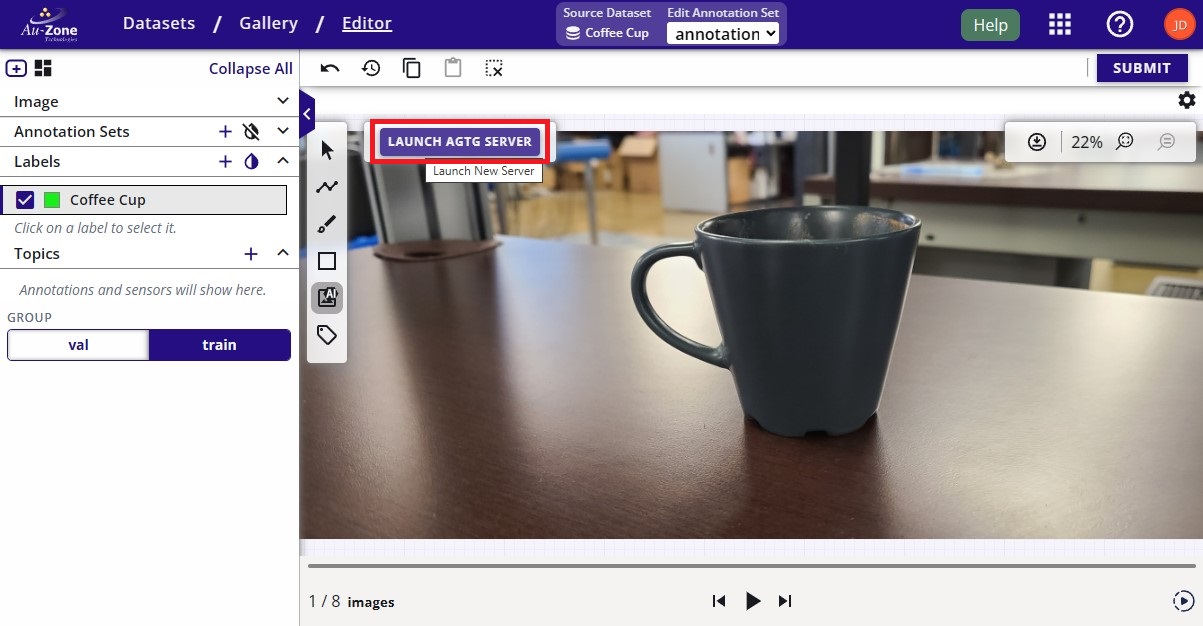Collapse the Labels section

(283, 161)
